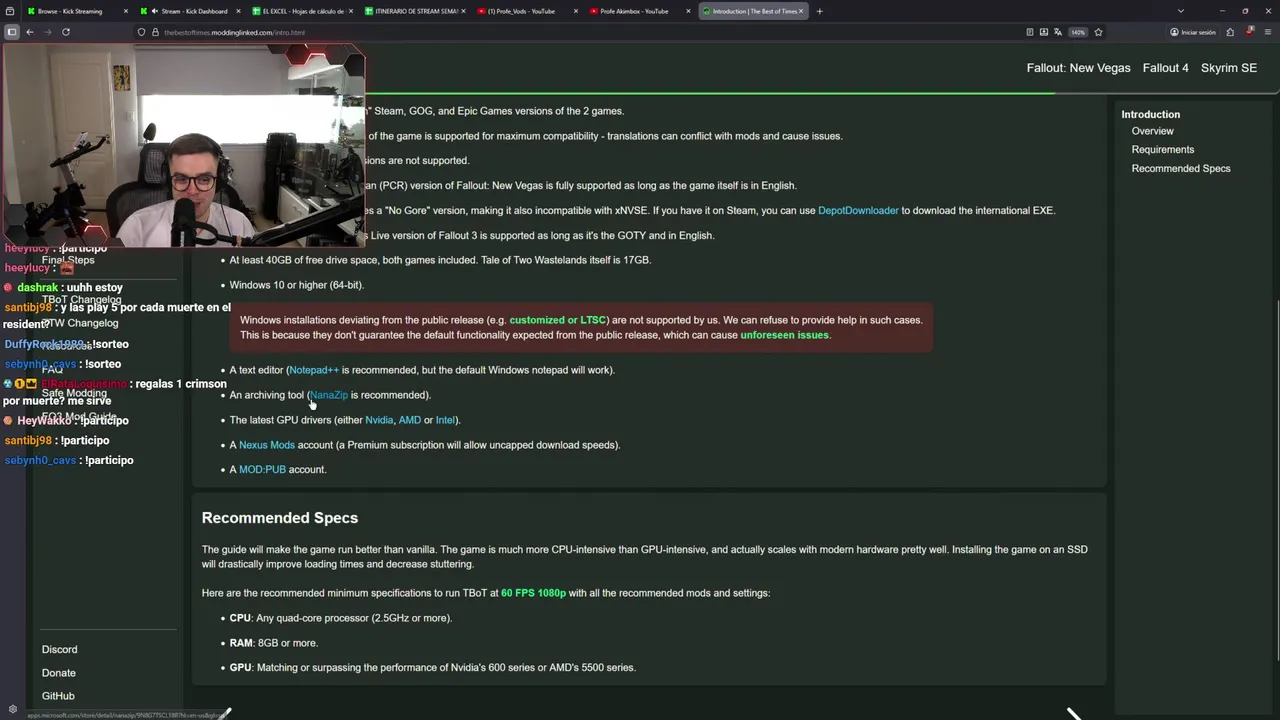
Task: Open the Intel drivers link
Action: tap(445, 420)
